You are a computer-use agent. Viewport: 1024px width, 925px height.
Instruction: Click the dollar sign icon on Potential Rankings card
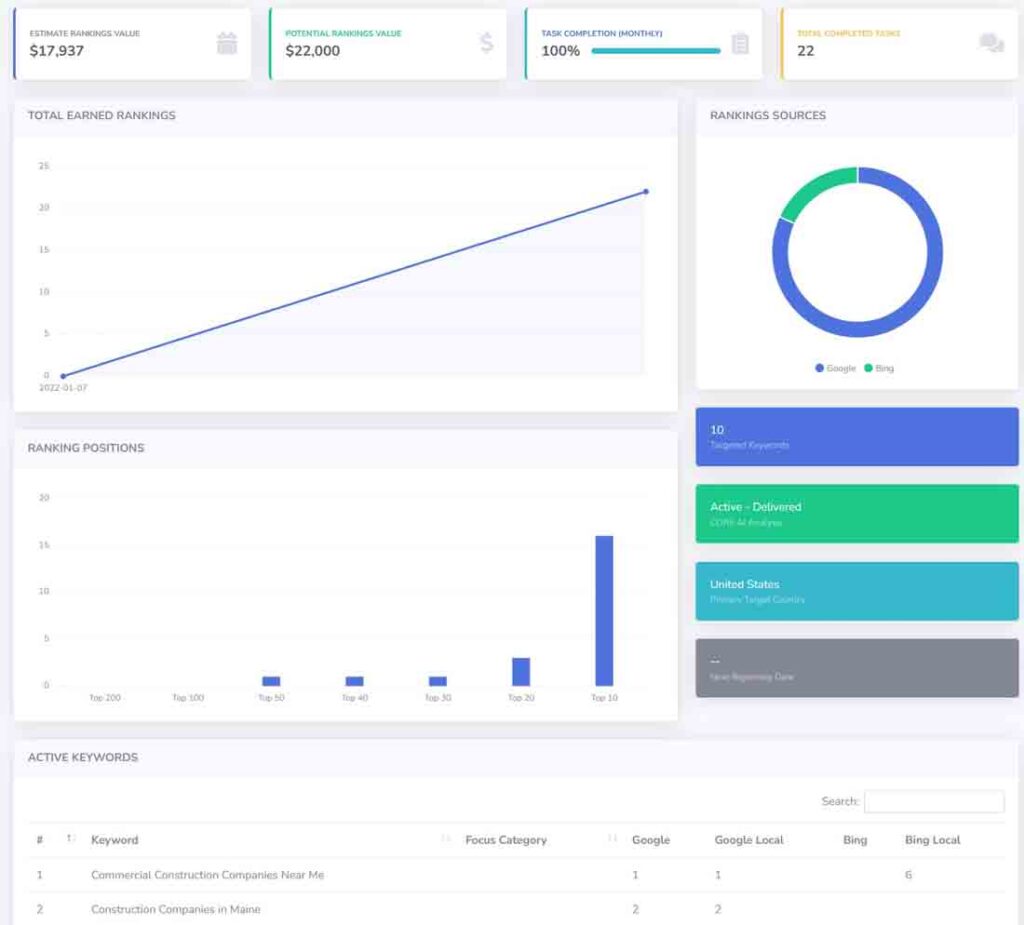tap(486, 43)
